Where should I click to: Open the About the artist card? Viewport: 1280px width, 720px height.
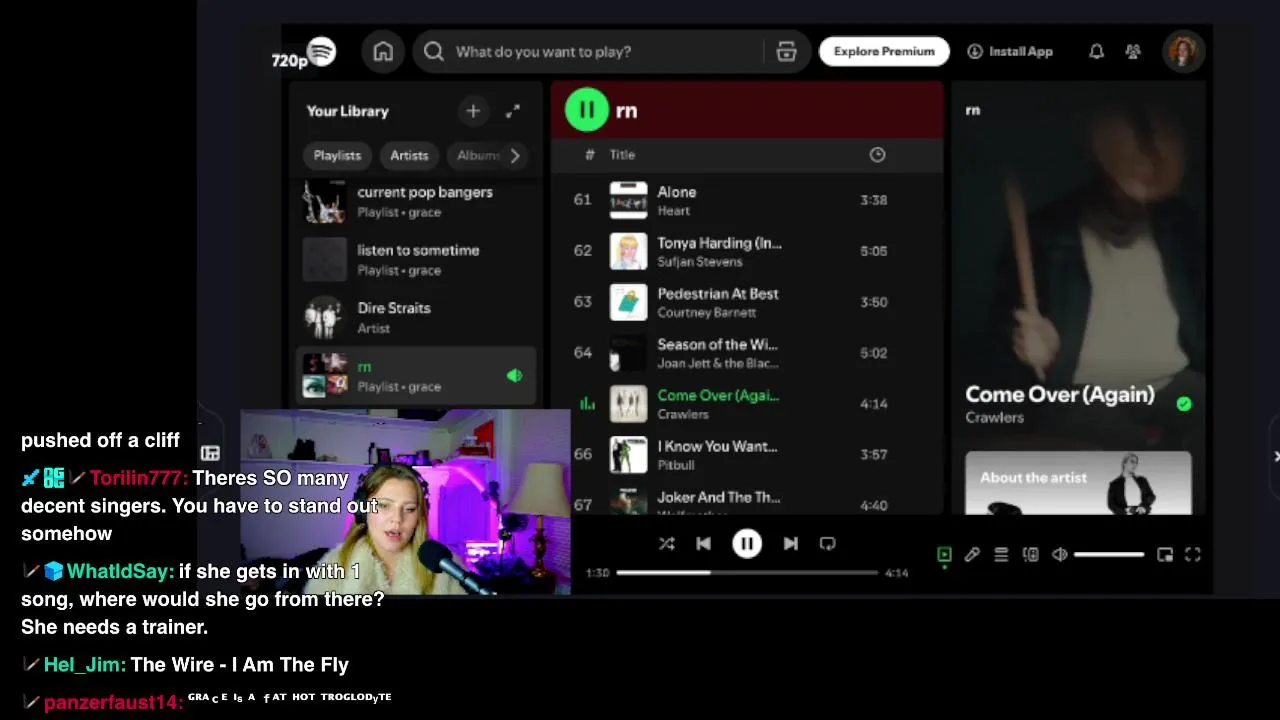(1078, 483)
